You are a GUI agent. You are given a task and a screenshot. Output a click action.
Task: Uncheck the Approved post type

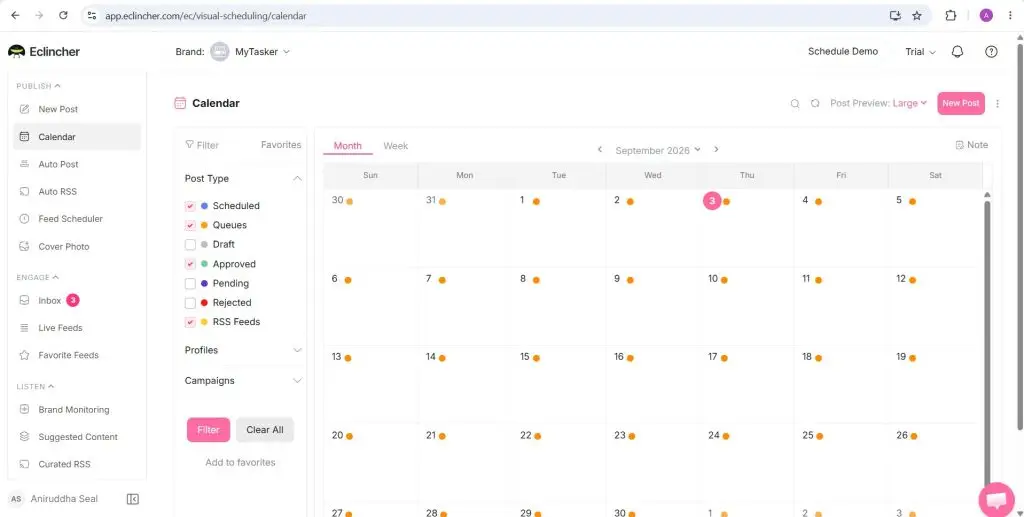click(x=190, y=264)
